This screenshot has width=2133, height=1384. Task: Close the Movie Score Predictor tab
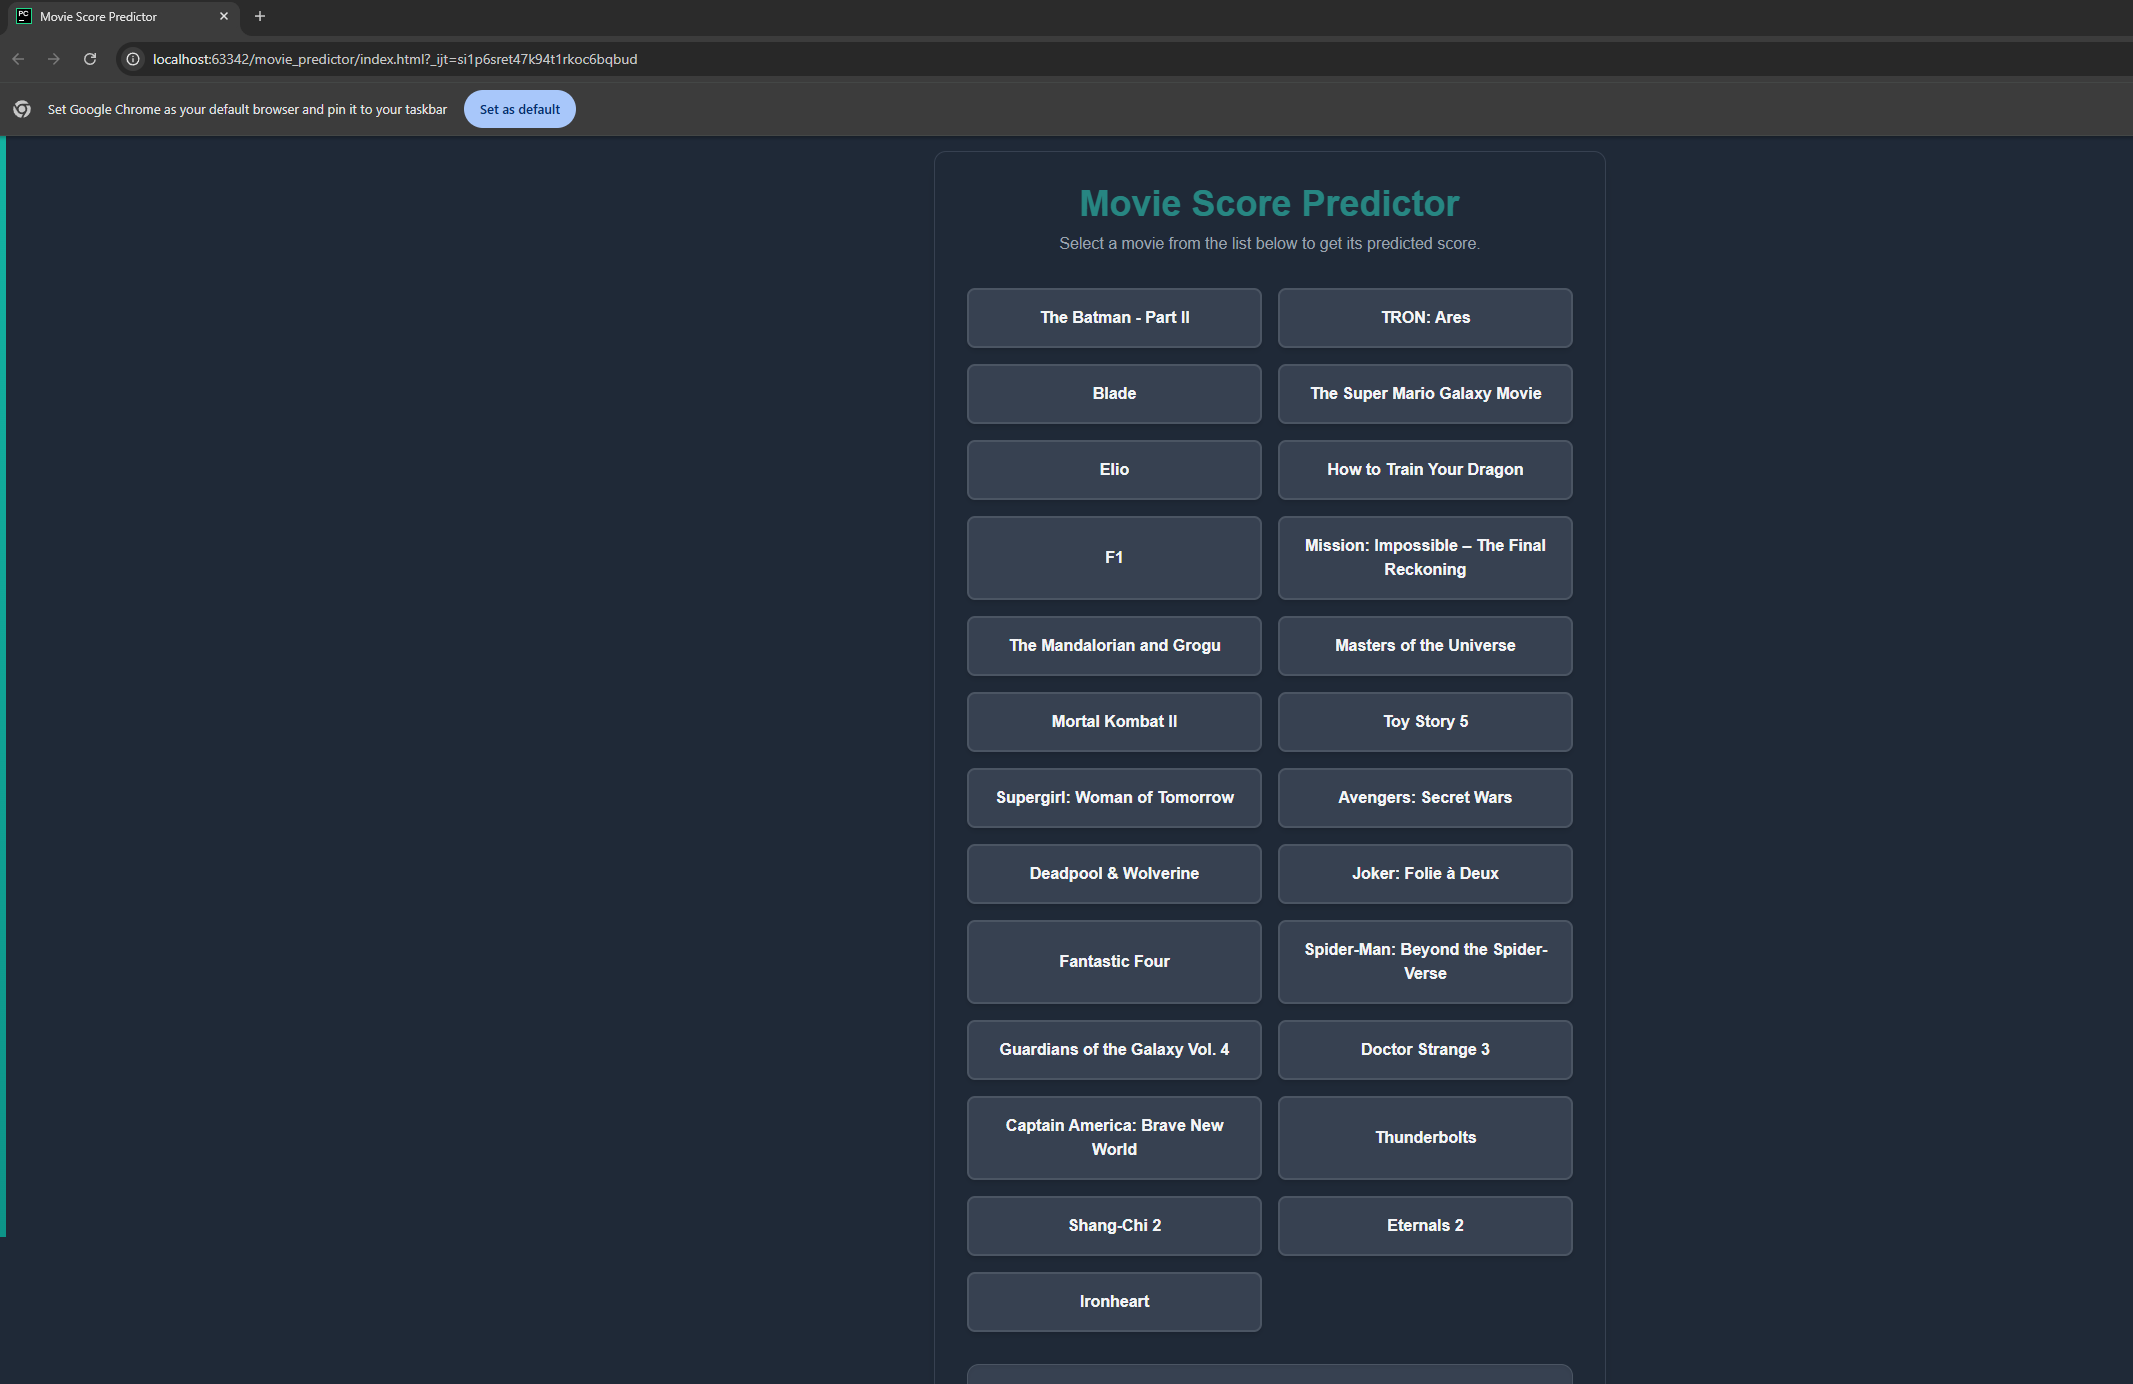[x=224, y=16]
